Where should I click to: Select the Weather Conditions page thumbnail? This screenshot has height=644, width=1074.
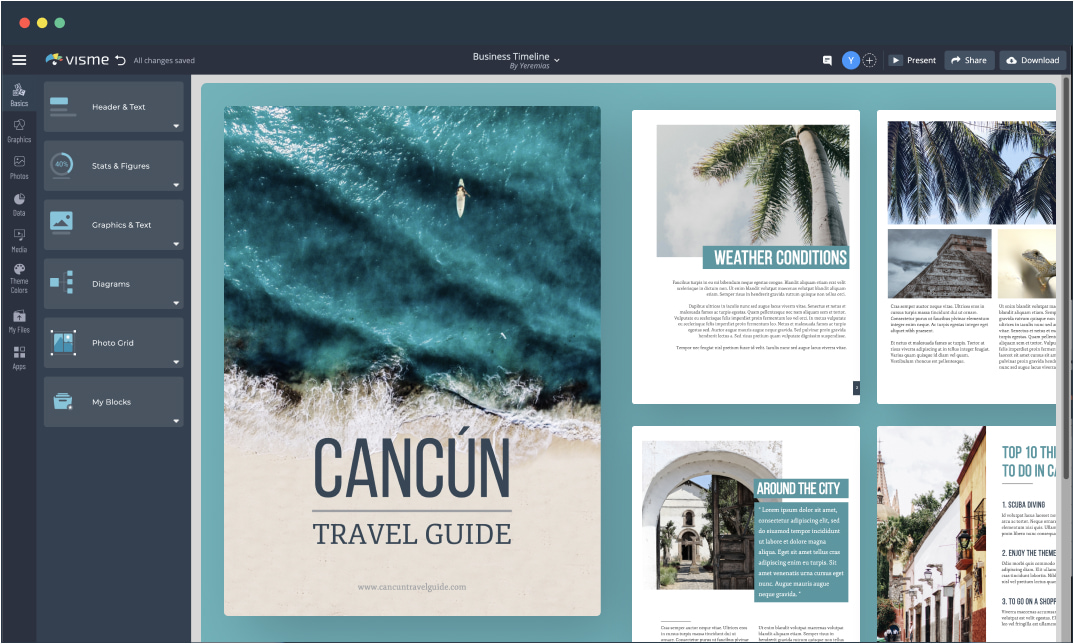click(745, 257)
